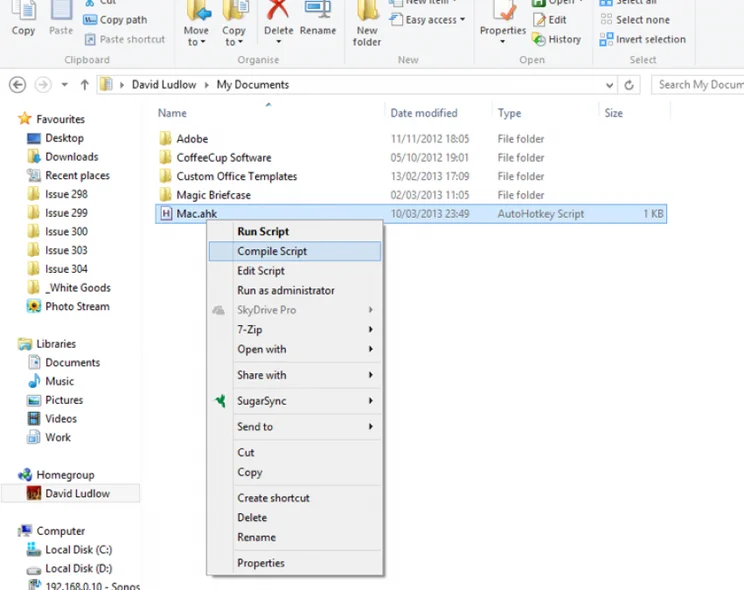Open Local Disk (C:) in sidebar
Viewport: 744px width, 590px height.
[70, 550]
